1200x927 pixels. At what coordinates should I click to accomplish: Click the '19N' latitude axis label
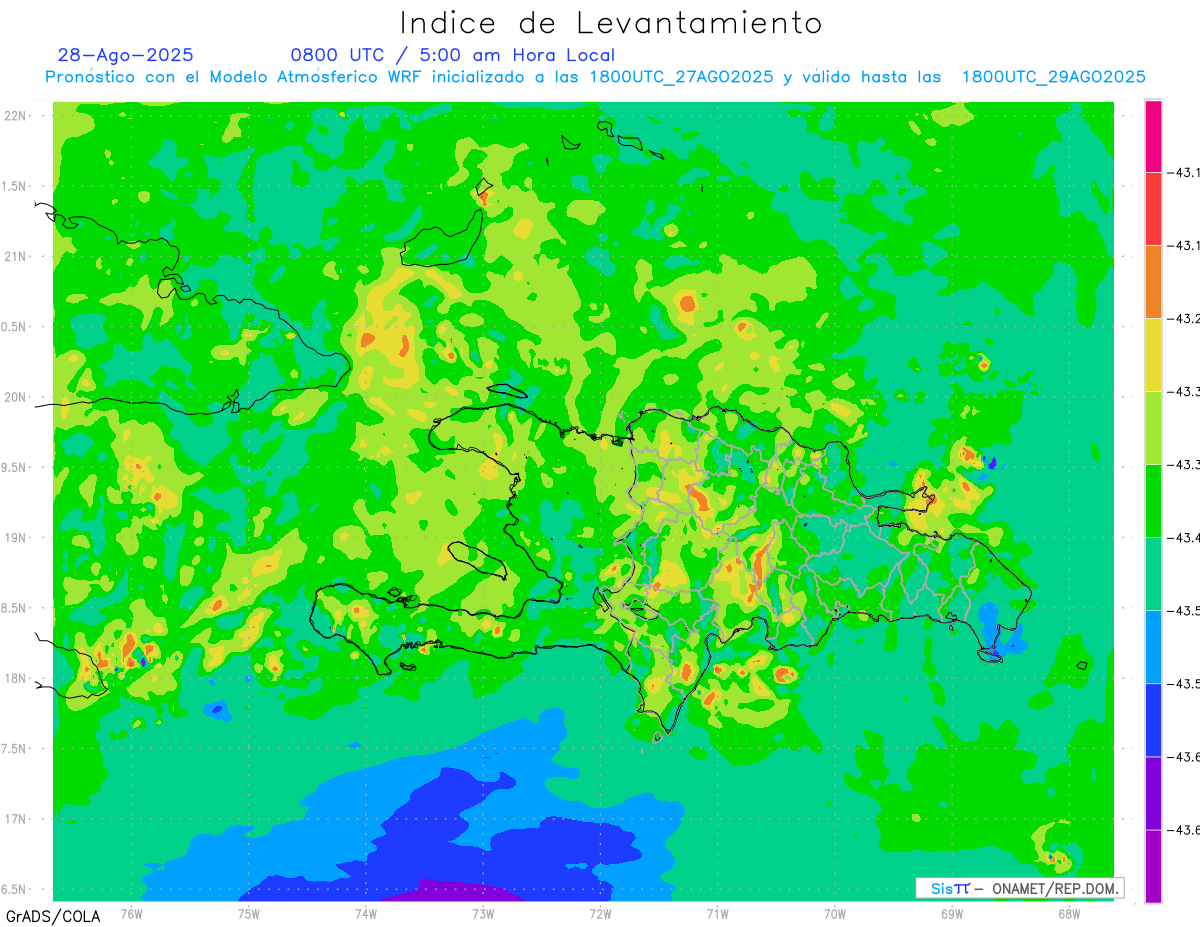click(x=15, y=538)
